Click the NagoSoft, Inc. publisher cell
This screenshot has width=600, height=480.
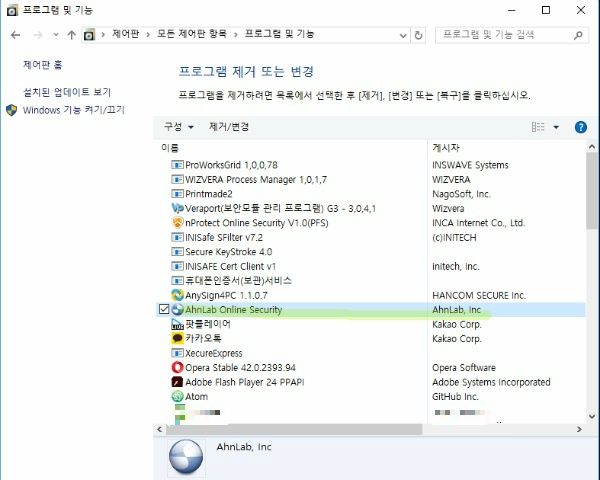coord(461,194)
